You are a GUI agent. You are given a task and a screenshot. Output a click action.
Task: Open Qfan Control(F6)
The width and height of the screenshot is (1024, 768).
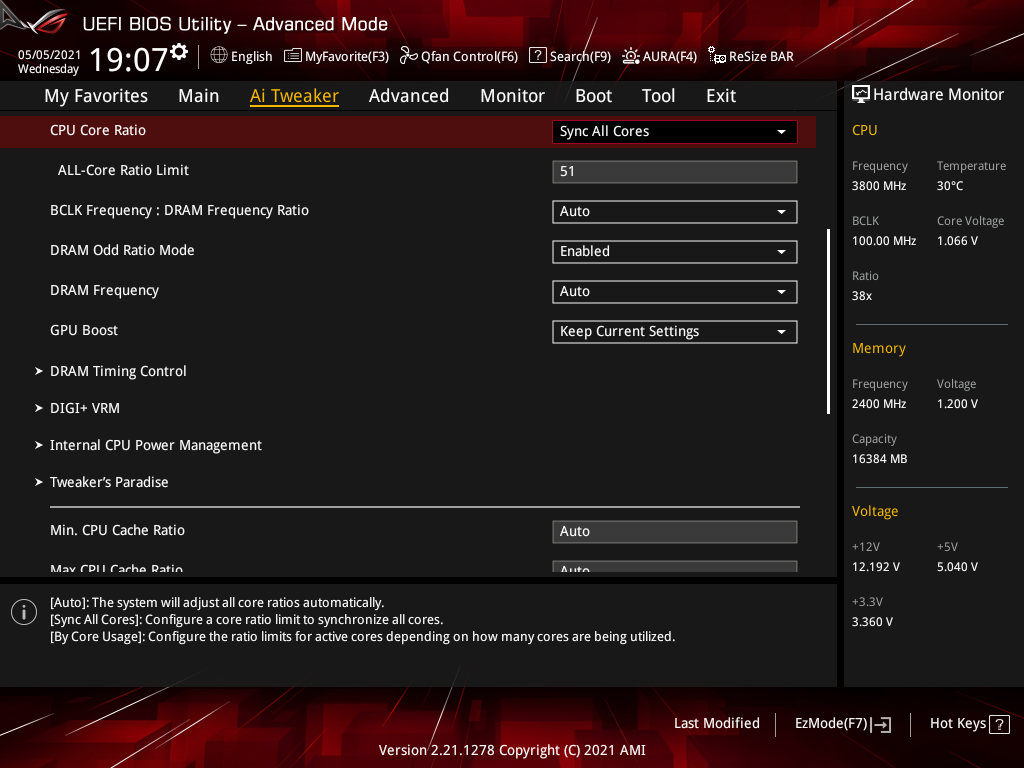coord(459,56)
